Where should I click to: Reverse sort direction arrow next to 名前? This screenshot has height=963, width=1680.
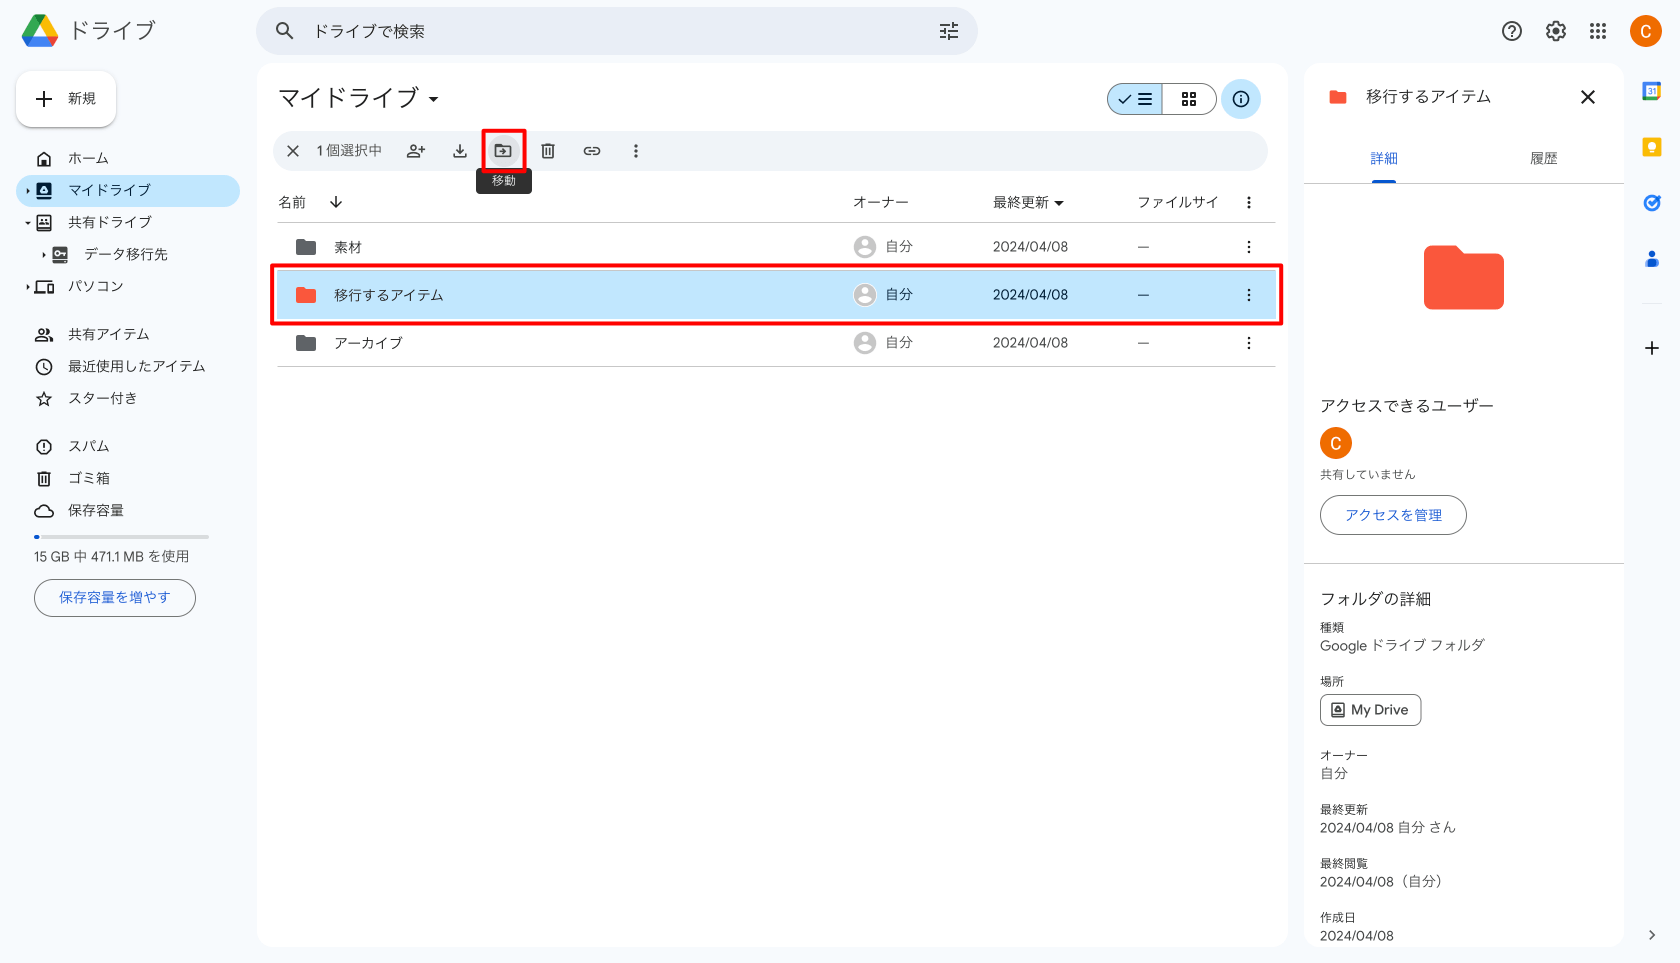point(336,202)
